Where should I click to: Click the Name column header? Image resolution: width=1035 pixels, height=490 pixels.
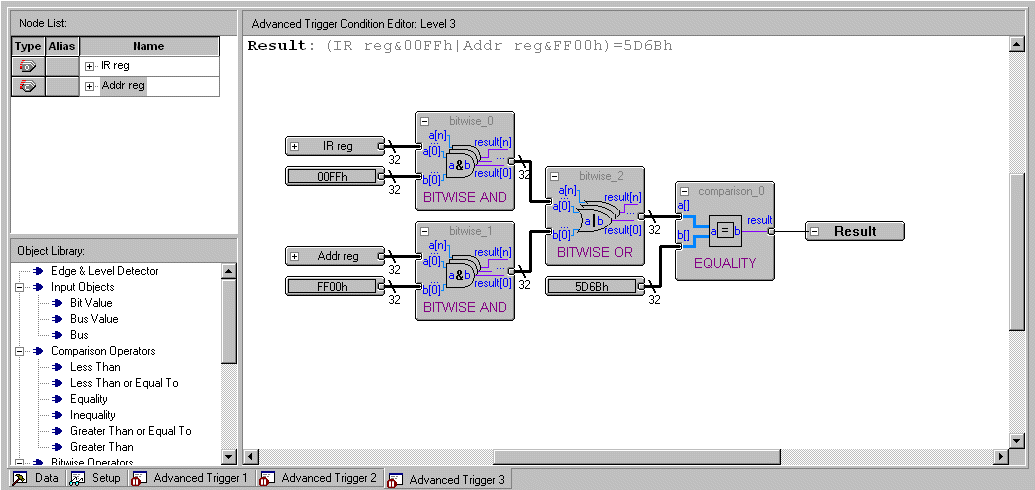tap(148, 46)
